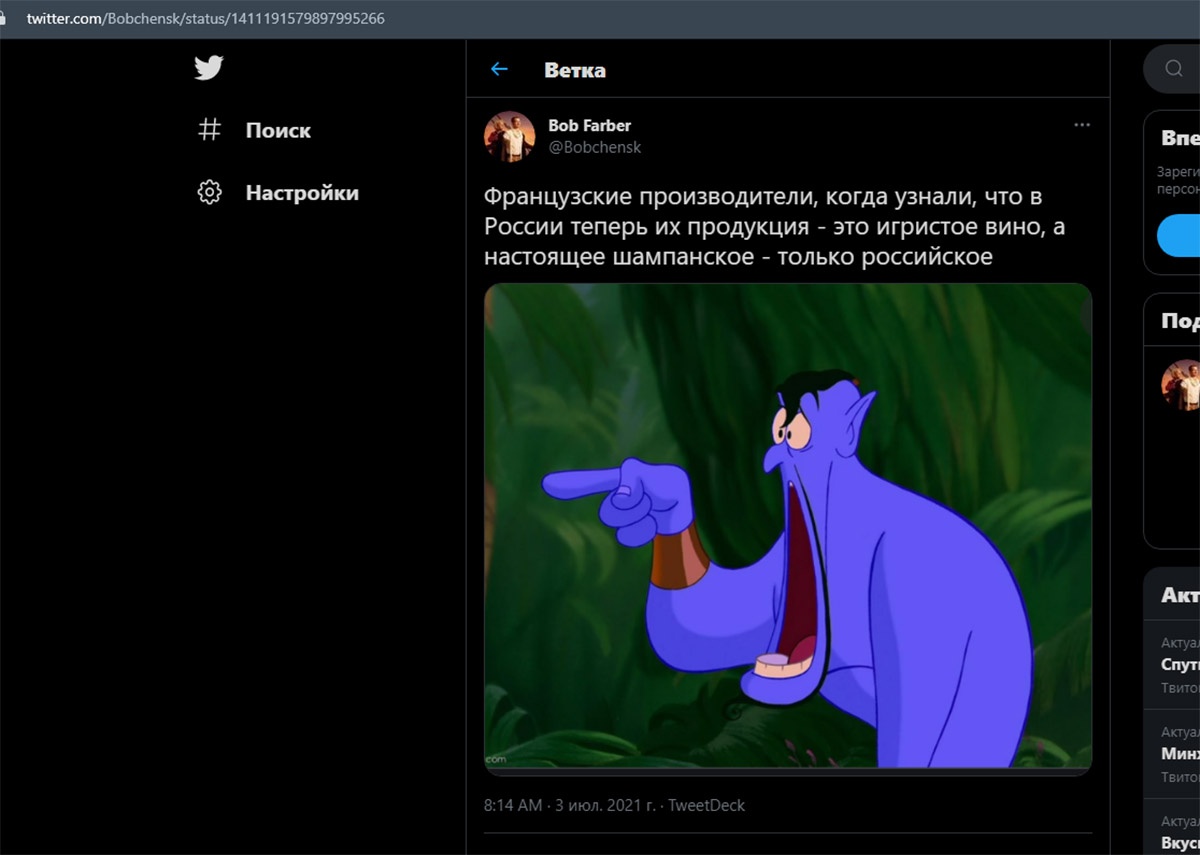
Task: Open the TweetDeck source link
Action: (x=707, y=805)
